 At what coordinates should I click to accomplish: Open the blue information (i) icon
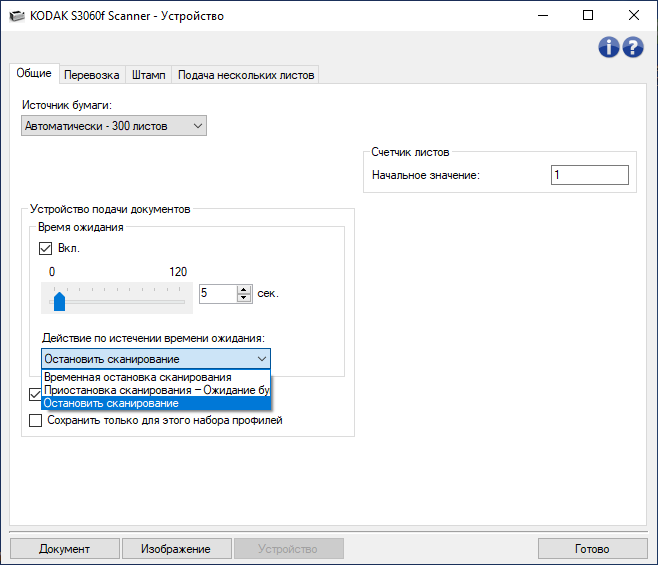[608, 47]
